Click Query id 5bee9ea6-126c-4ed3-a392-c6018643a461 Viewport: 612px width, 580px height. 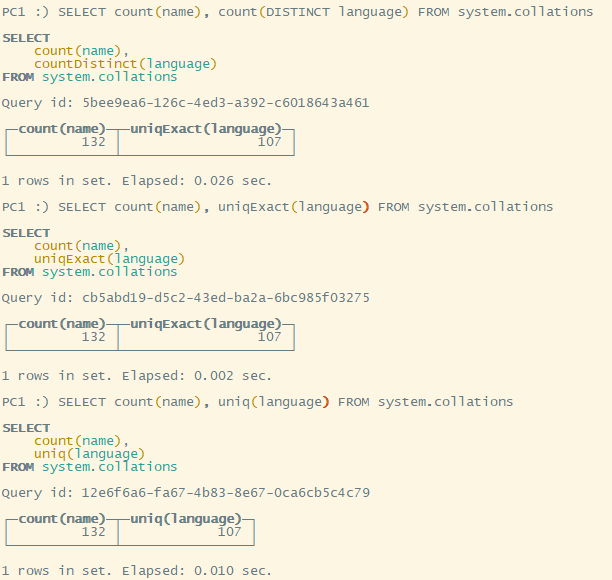click(x=185, y=103)
